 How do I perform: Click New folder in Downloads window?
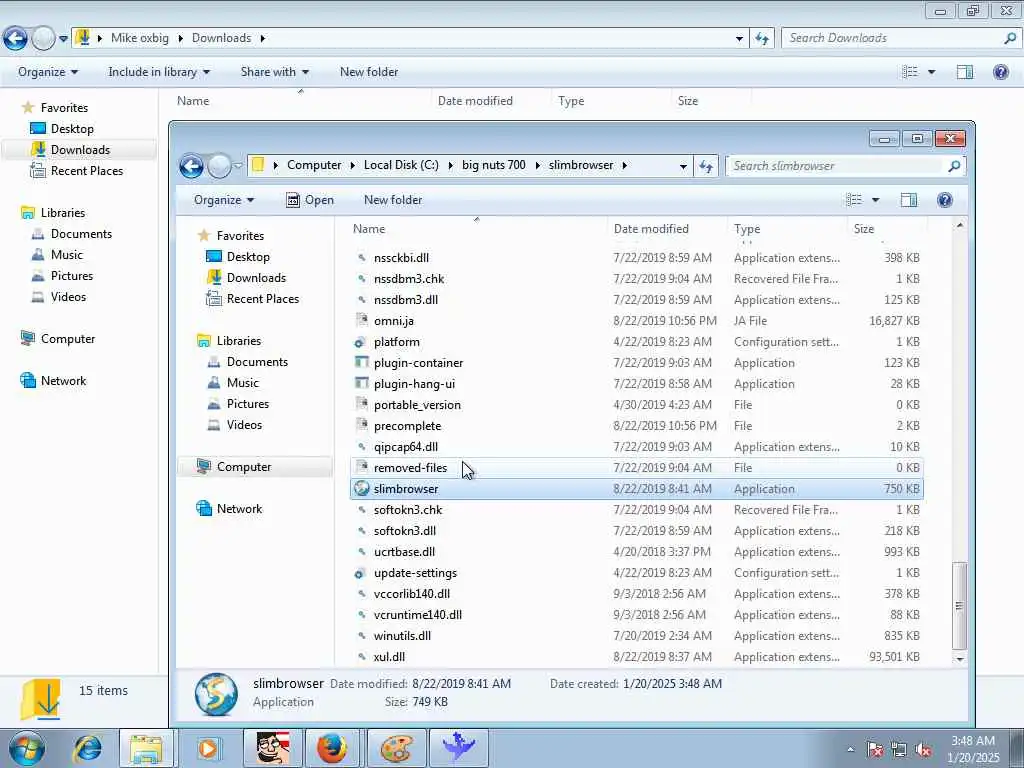369,72
